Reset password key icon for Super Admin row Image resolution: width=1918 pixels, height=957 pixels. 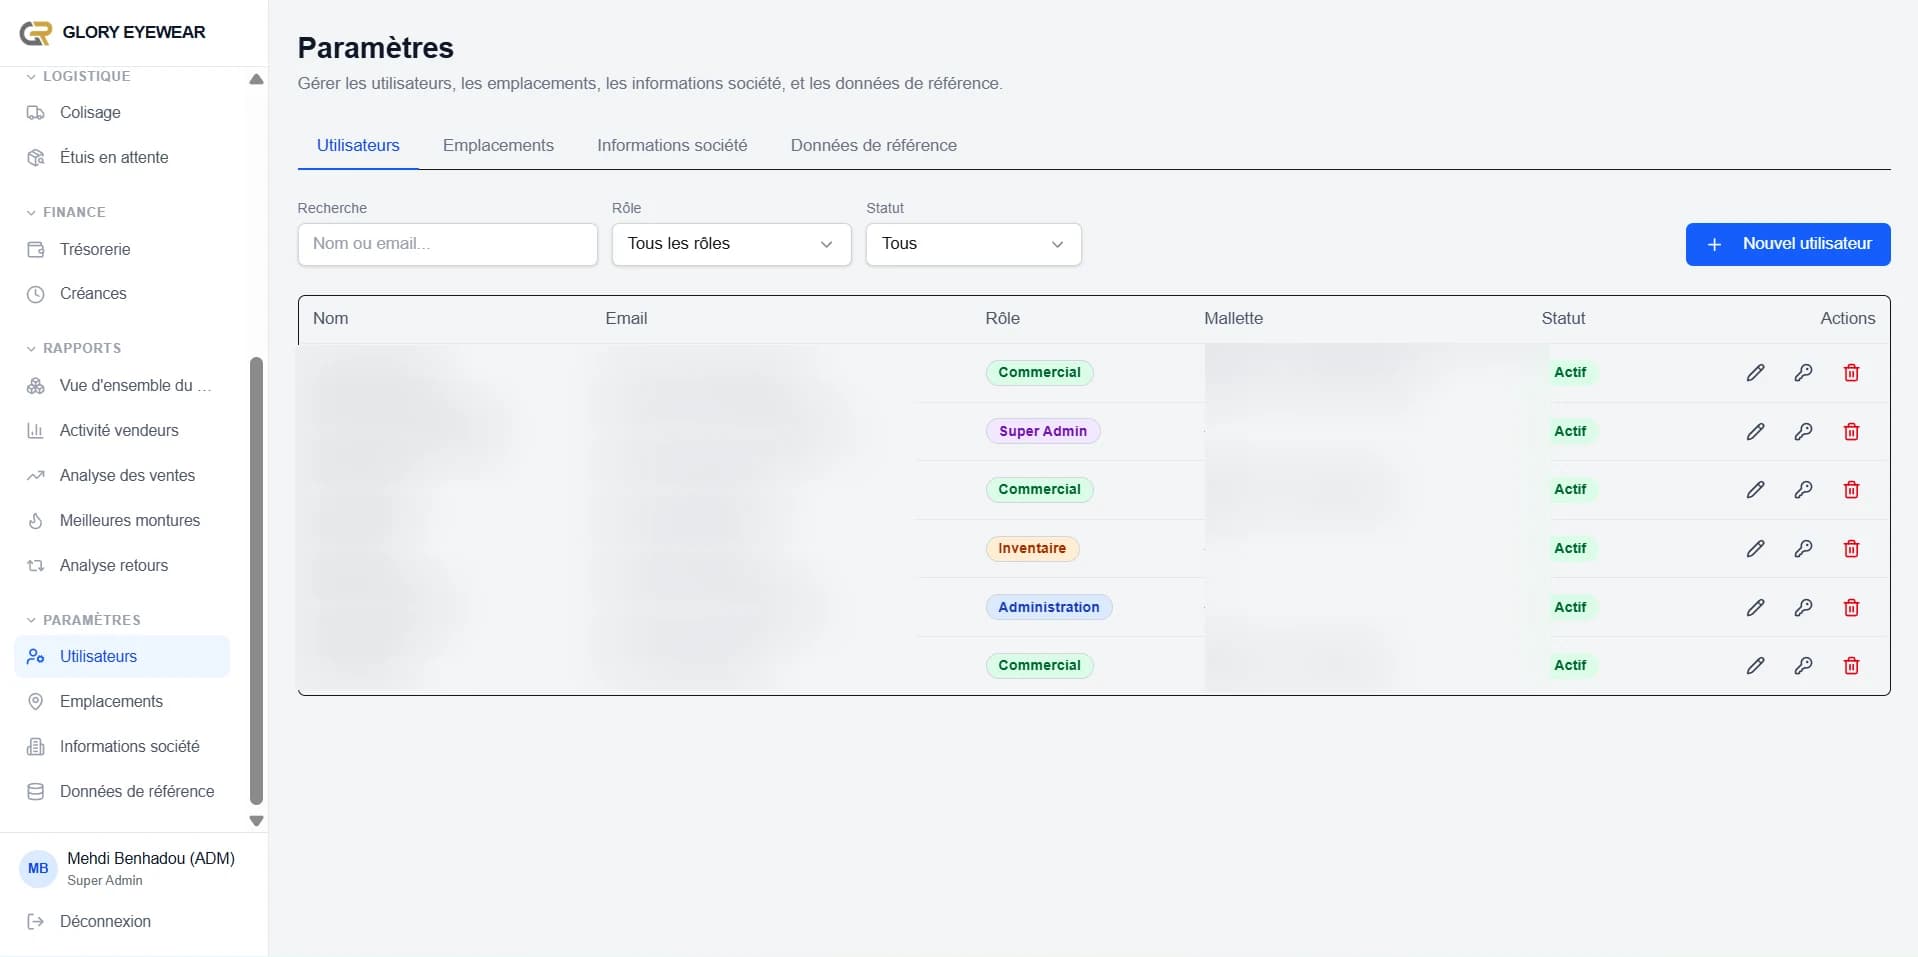(1803, 432)
